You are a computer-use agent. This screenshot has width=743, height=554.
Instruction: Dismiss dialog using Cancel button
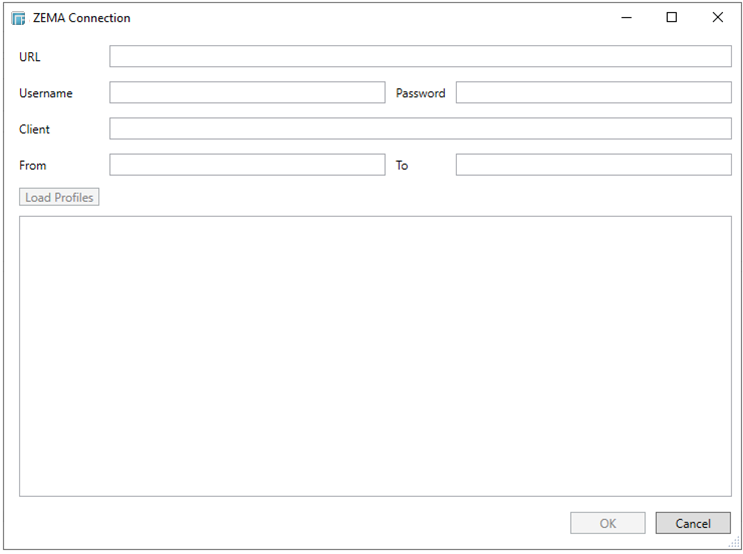point(693,523)
